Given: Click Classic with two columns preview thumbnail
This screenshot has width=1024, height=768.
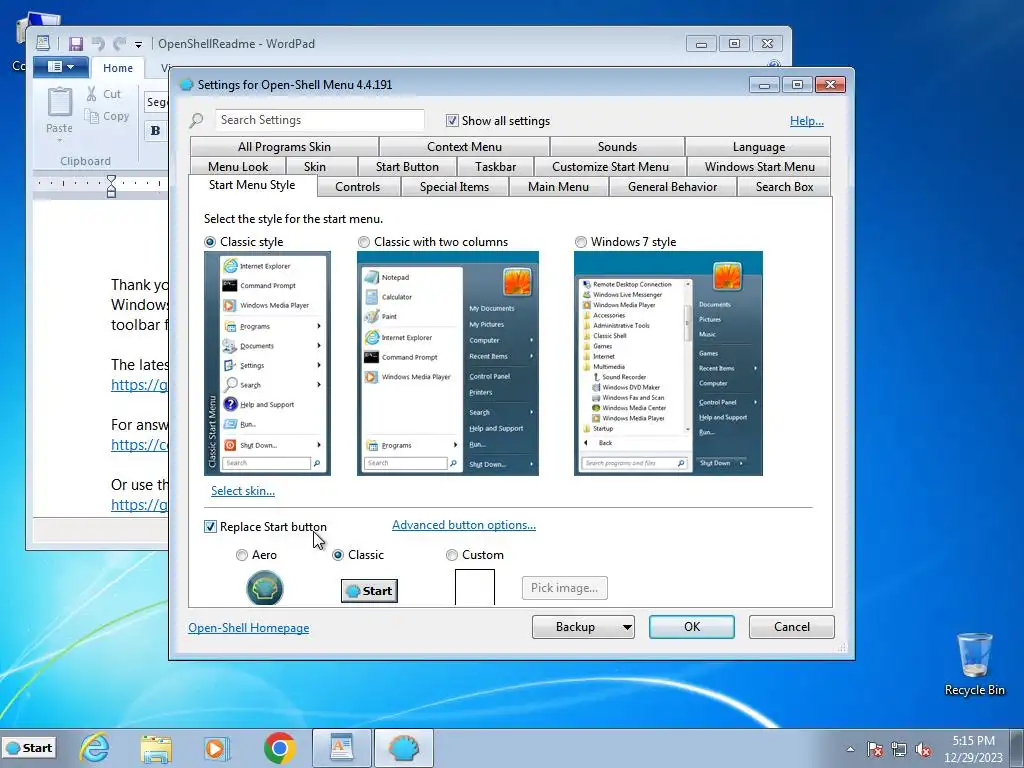Looking at the screenshot, I should (x=448, y=364).
